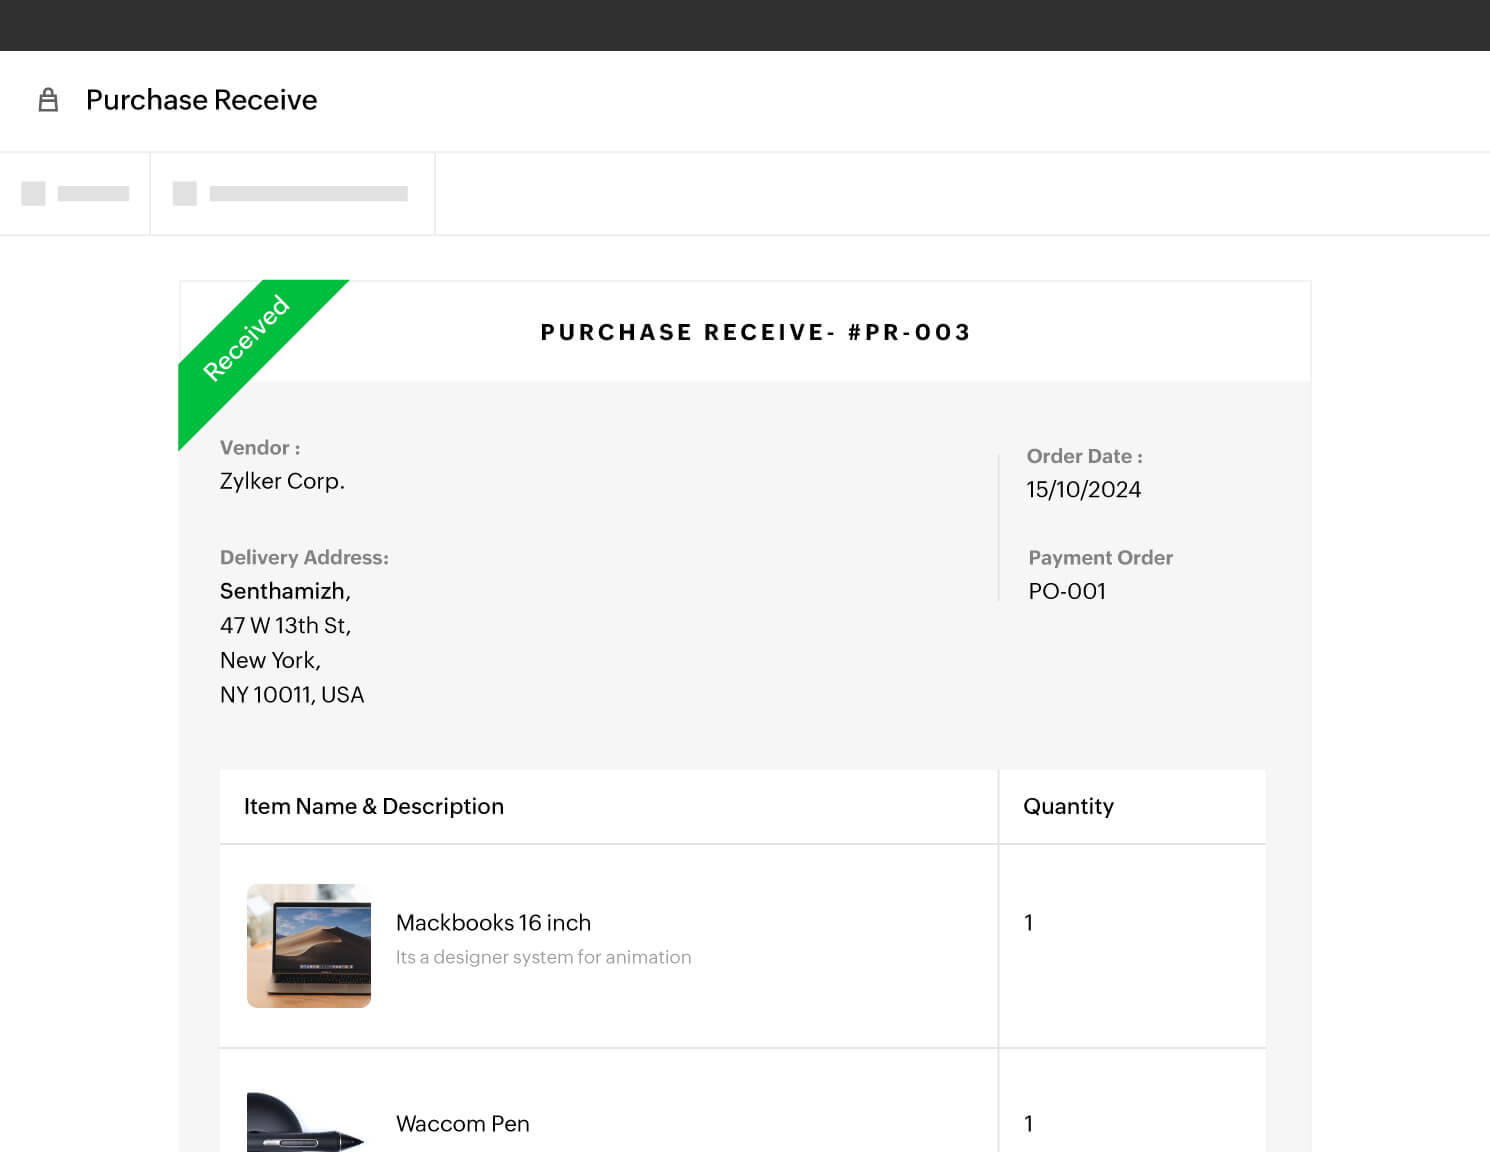Switch to the wider second placeholder tab
Viewport: 1490px width, 1152px height.
292,192
